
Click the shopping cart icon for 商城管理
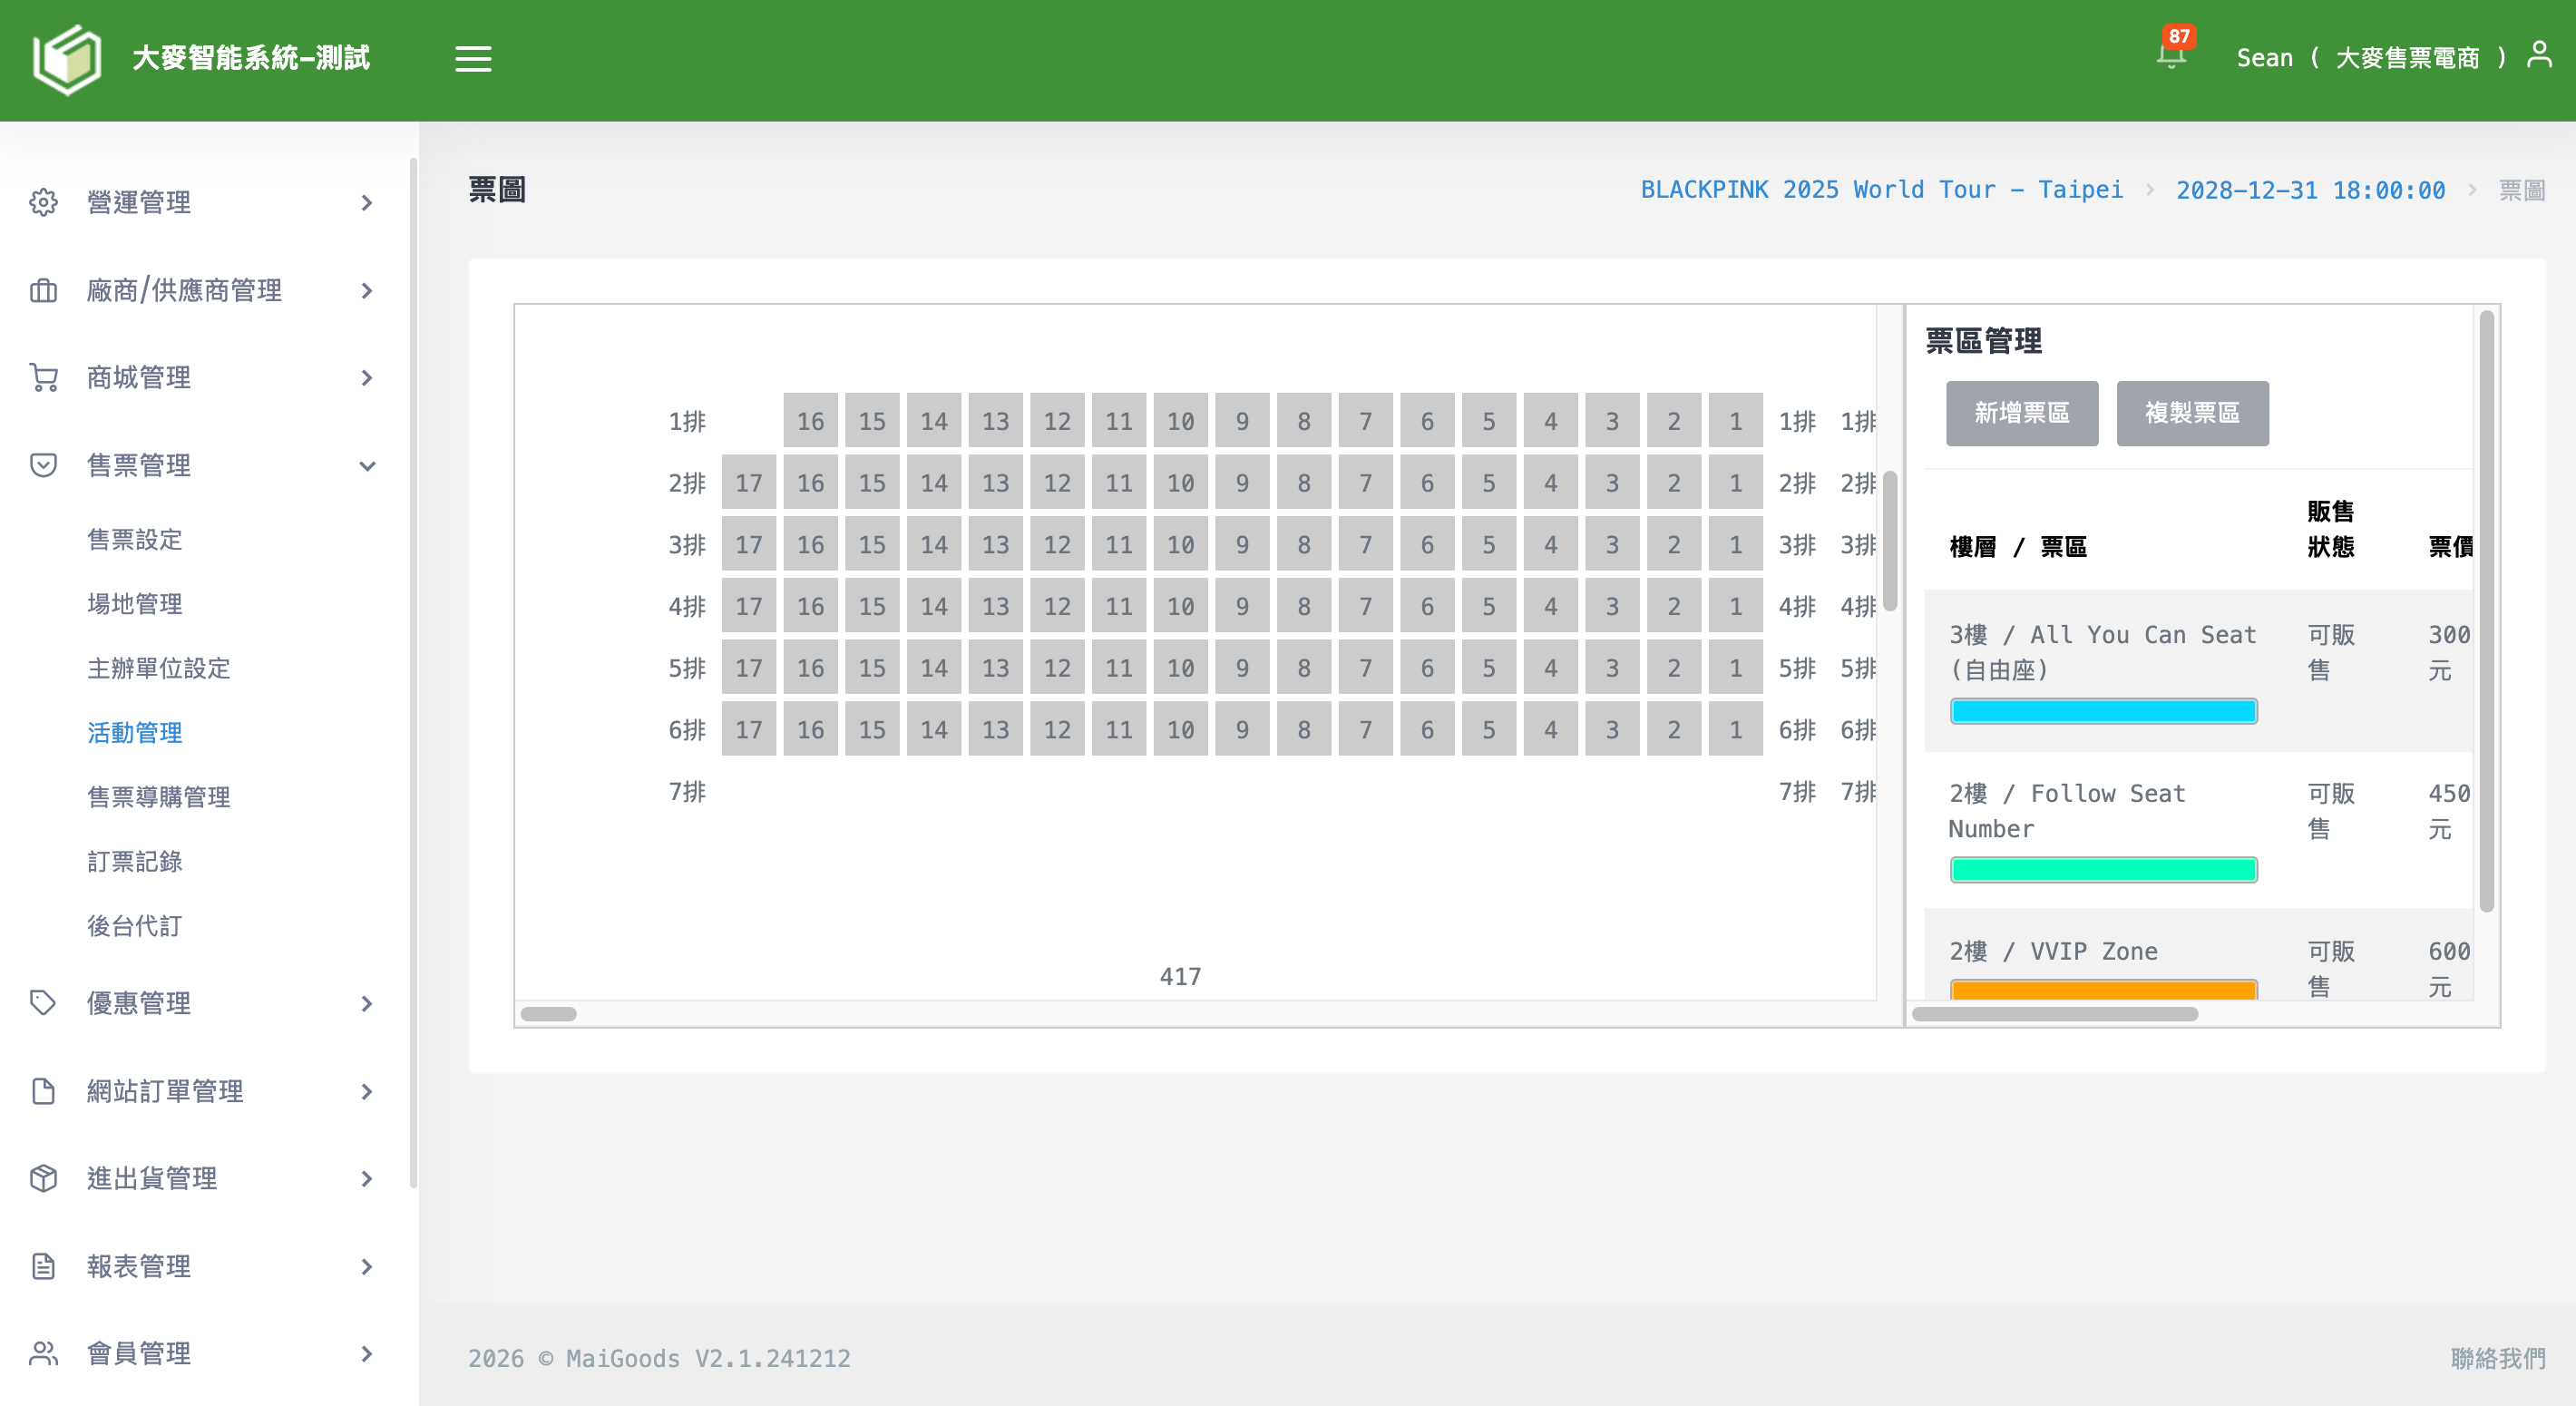point(43,378)
